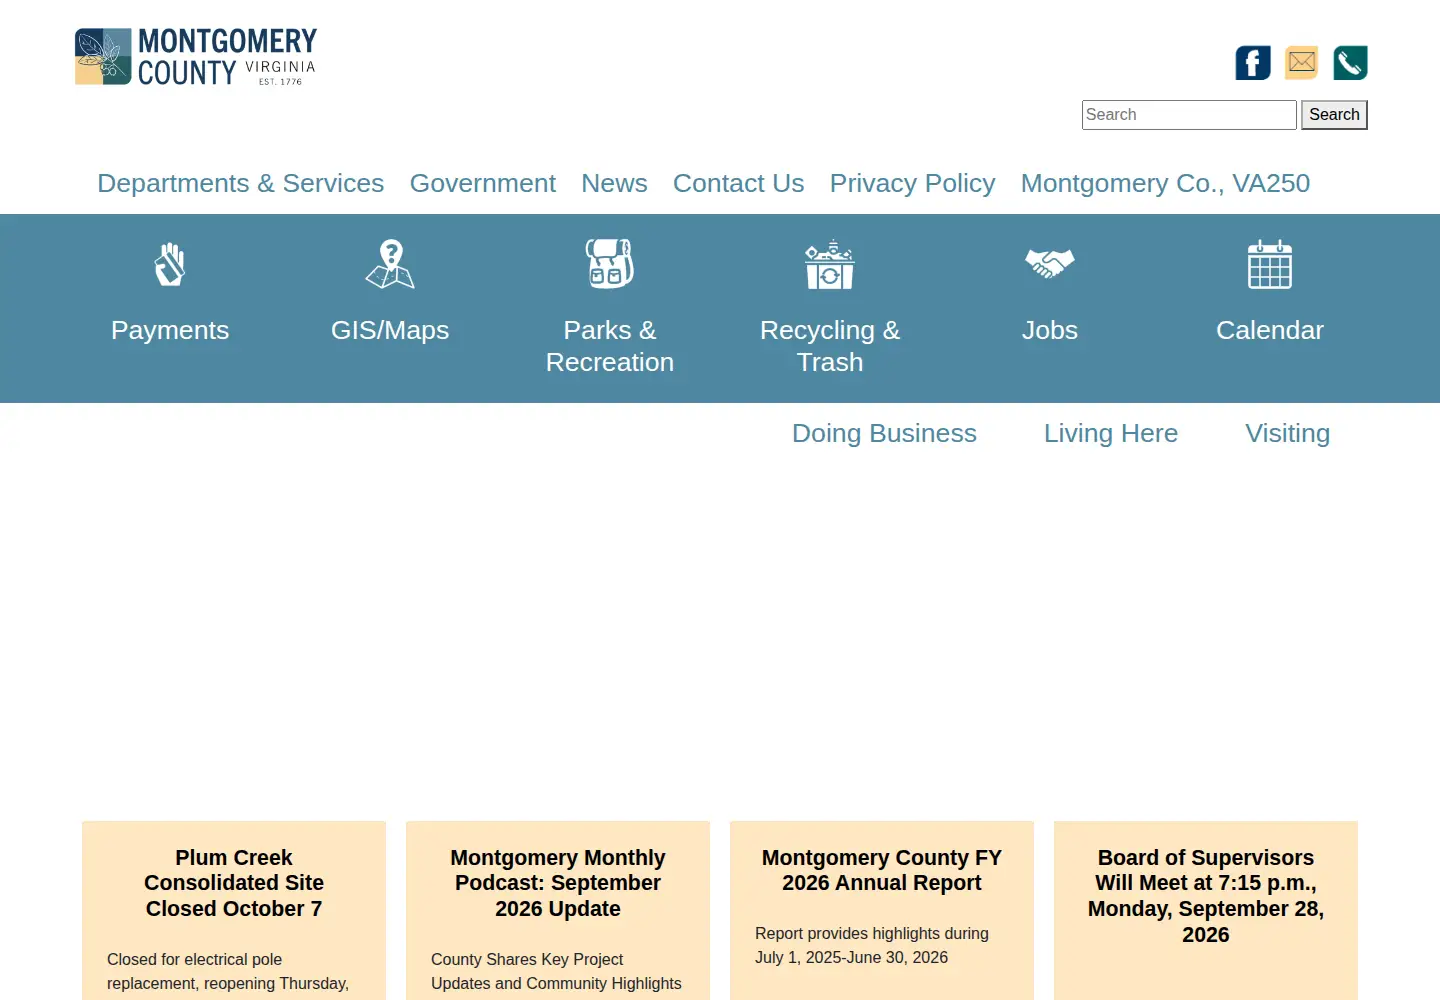This screenshot has height=1000, width=1440.
Task: Follow the GIS/Maps text link
Action: click(390, 330)
